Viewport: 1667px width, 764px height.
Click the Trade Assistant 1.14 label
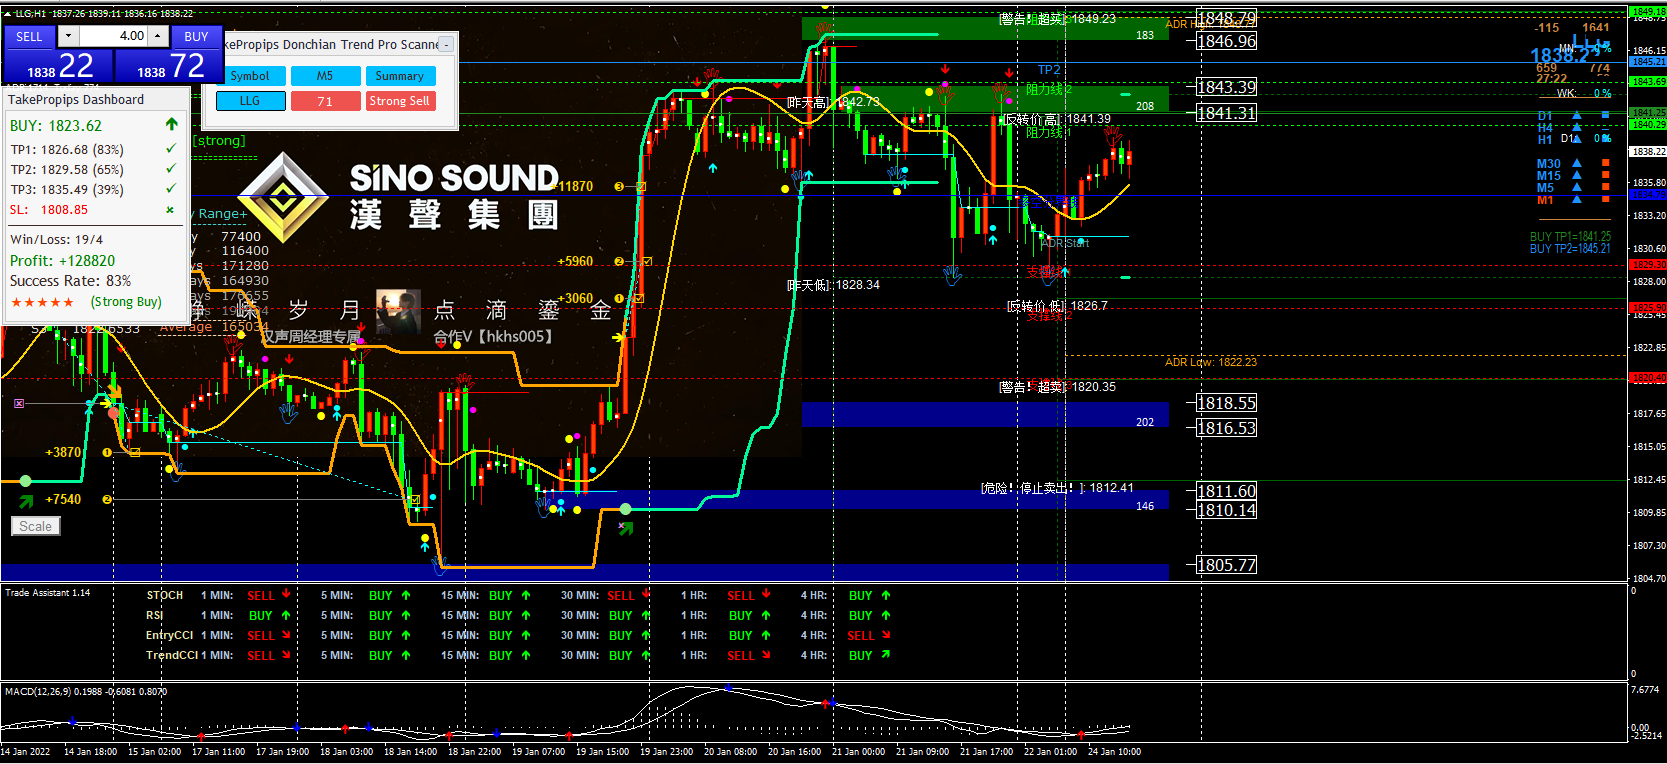(48, 593)
